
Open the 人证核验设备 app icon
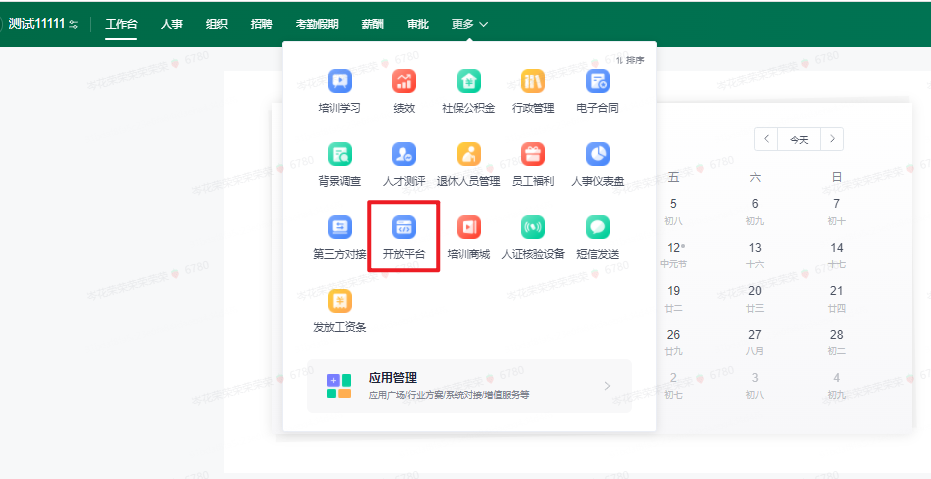coord(533,227)
